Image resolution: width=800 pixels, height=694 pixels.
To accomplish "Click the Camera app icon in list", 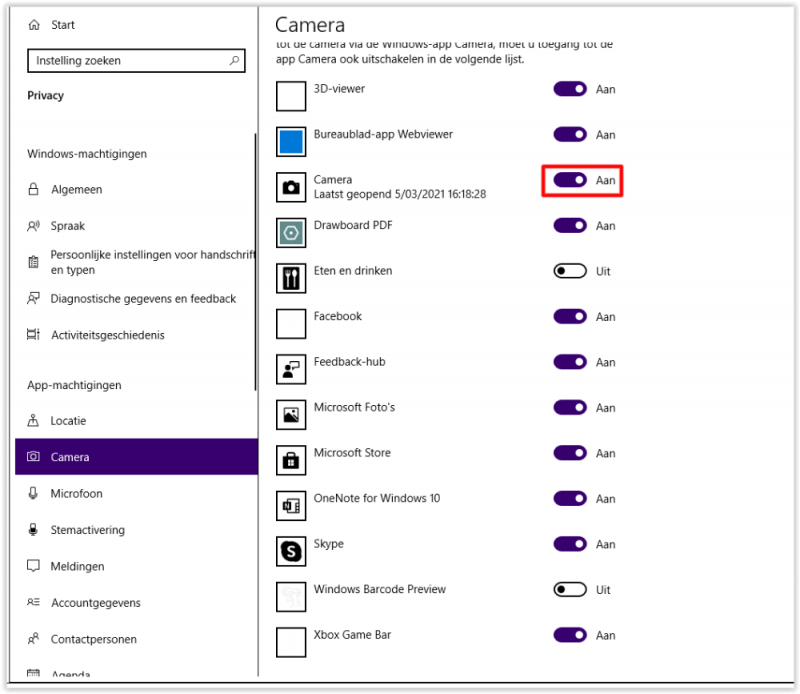I will (x=291, y=187).
